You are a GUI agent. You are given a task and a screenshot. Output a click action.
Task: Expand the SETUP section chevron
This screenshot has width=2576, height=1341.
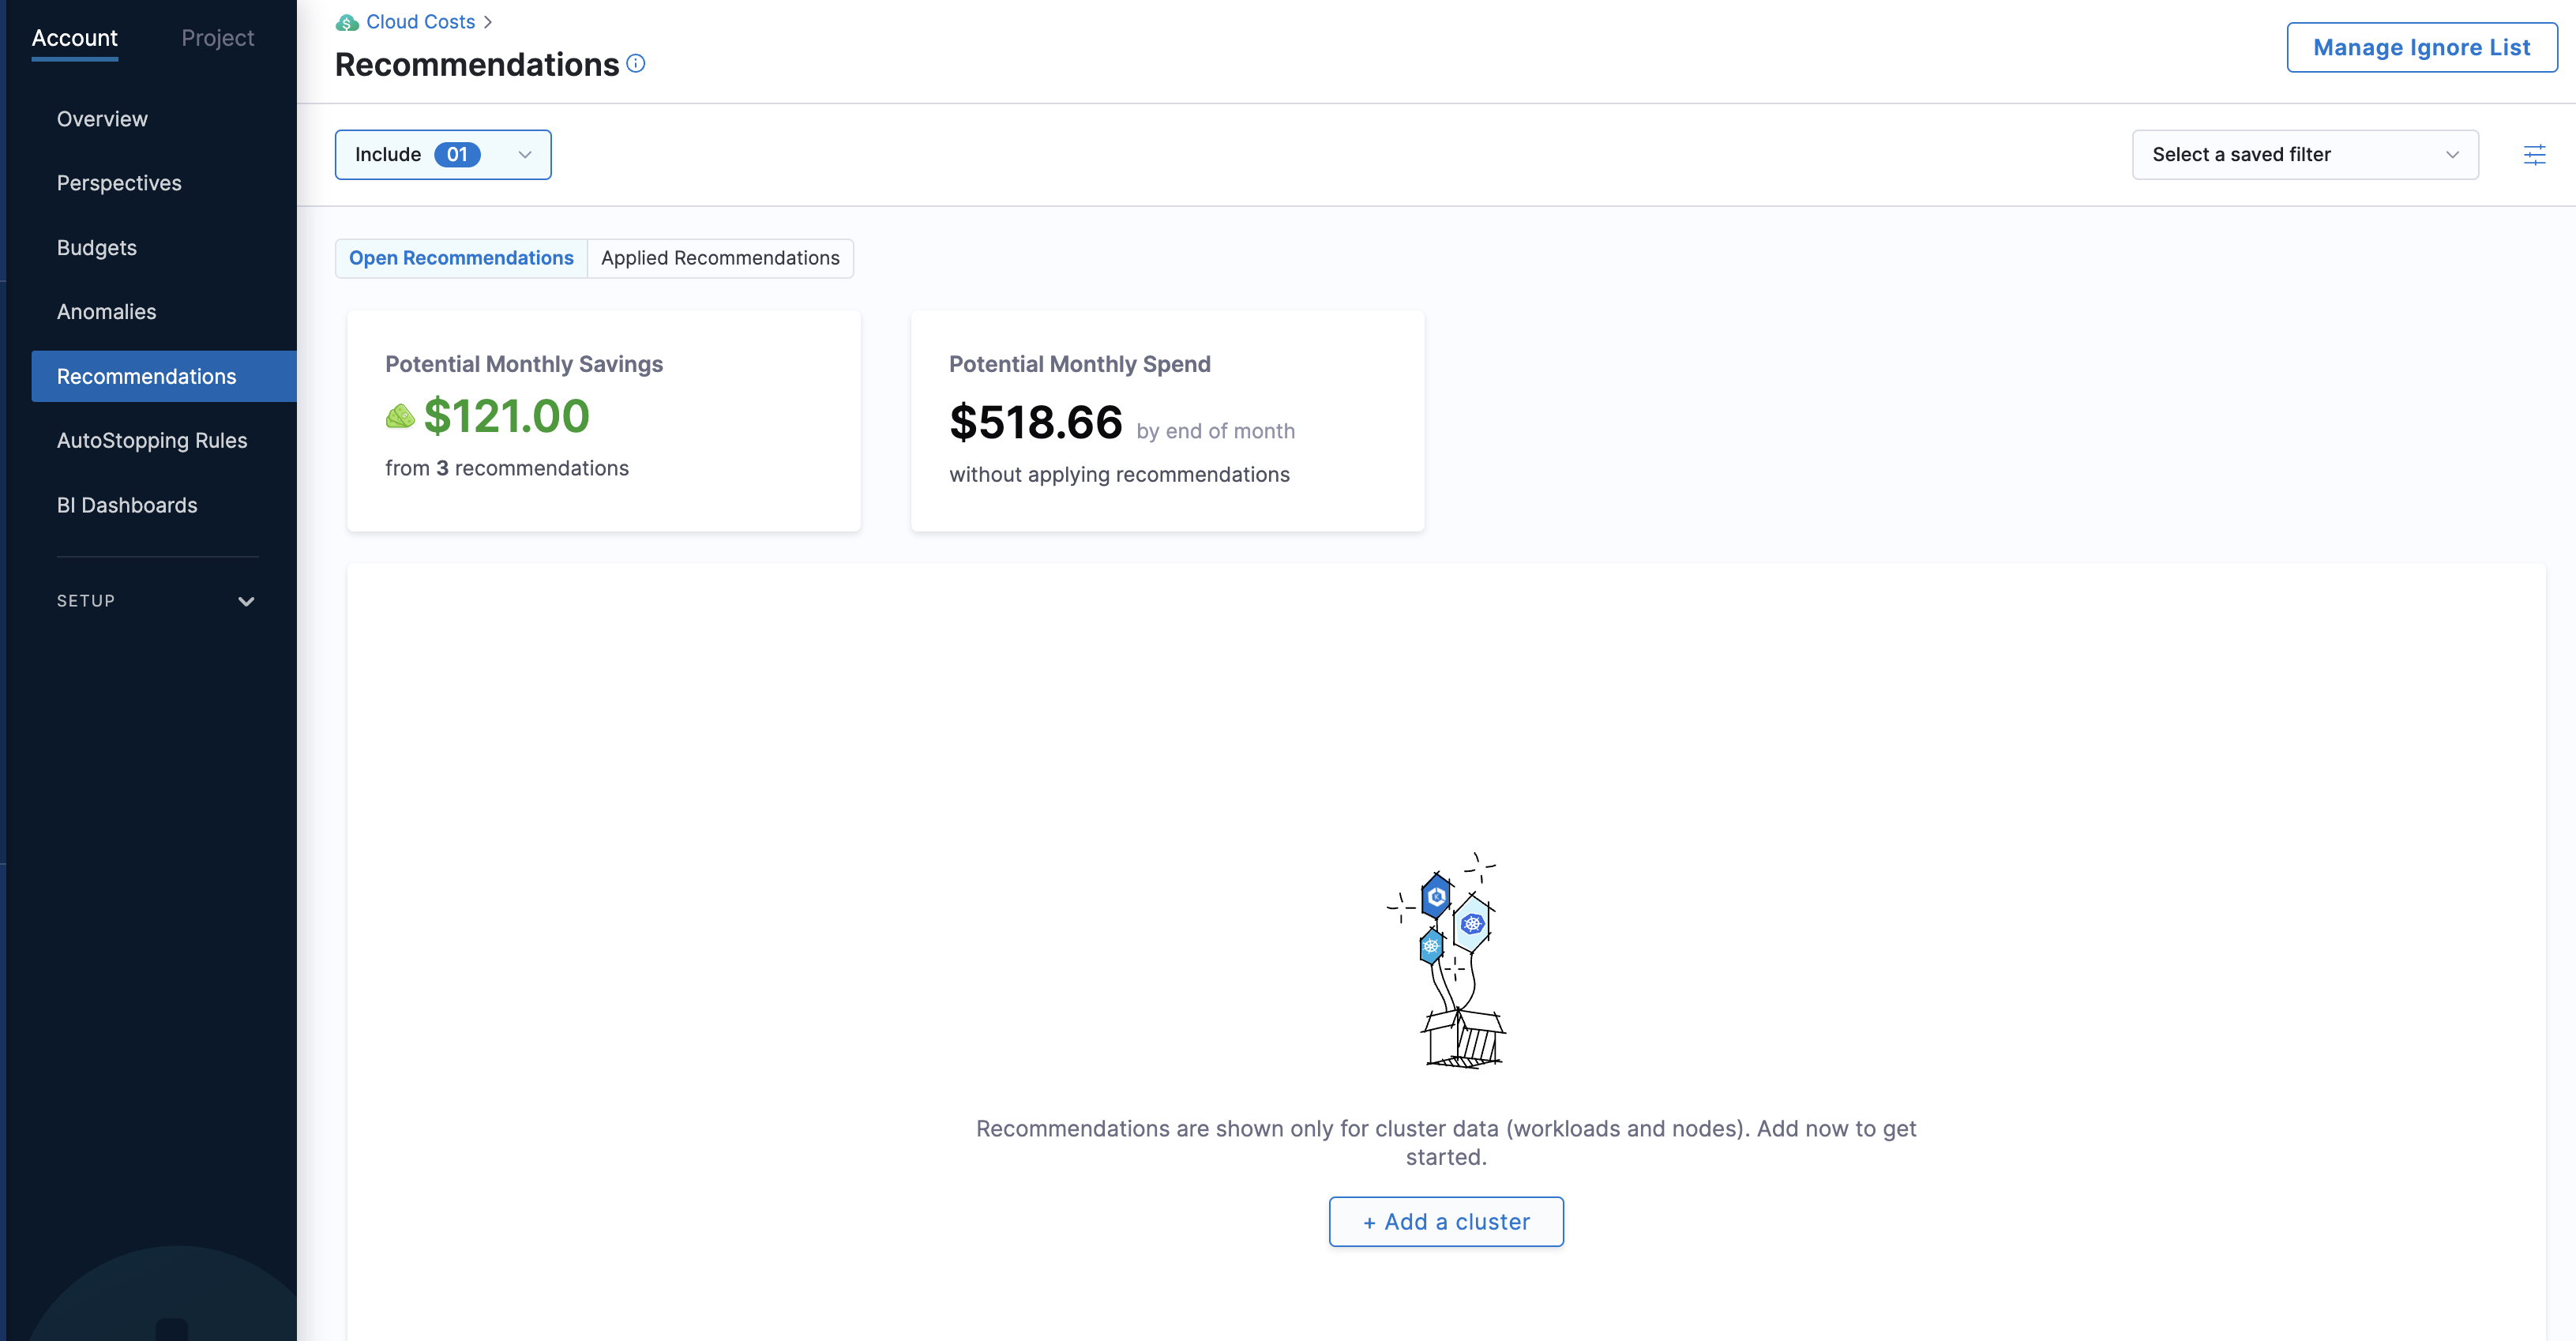246,601
